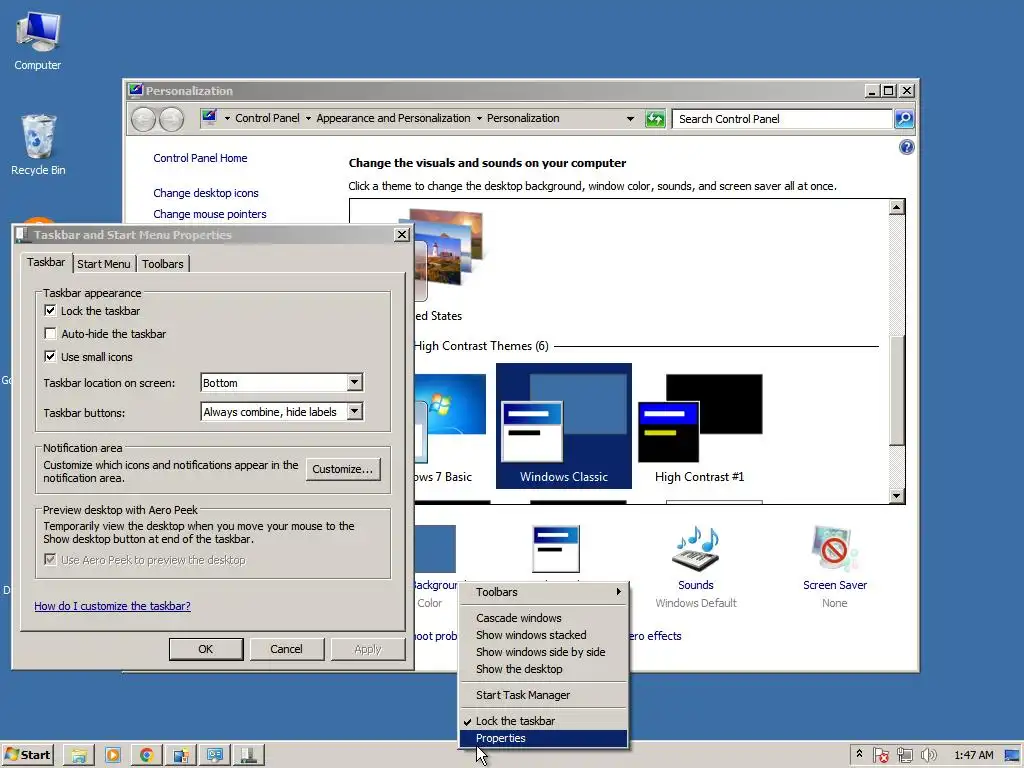
Task: Open Change mouse pointers link
Action: point(210,214)
